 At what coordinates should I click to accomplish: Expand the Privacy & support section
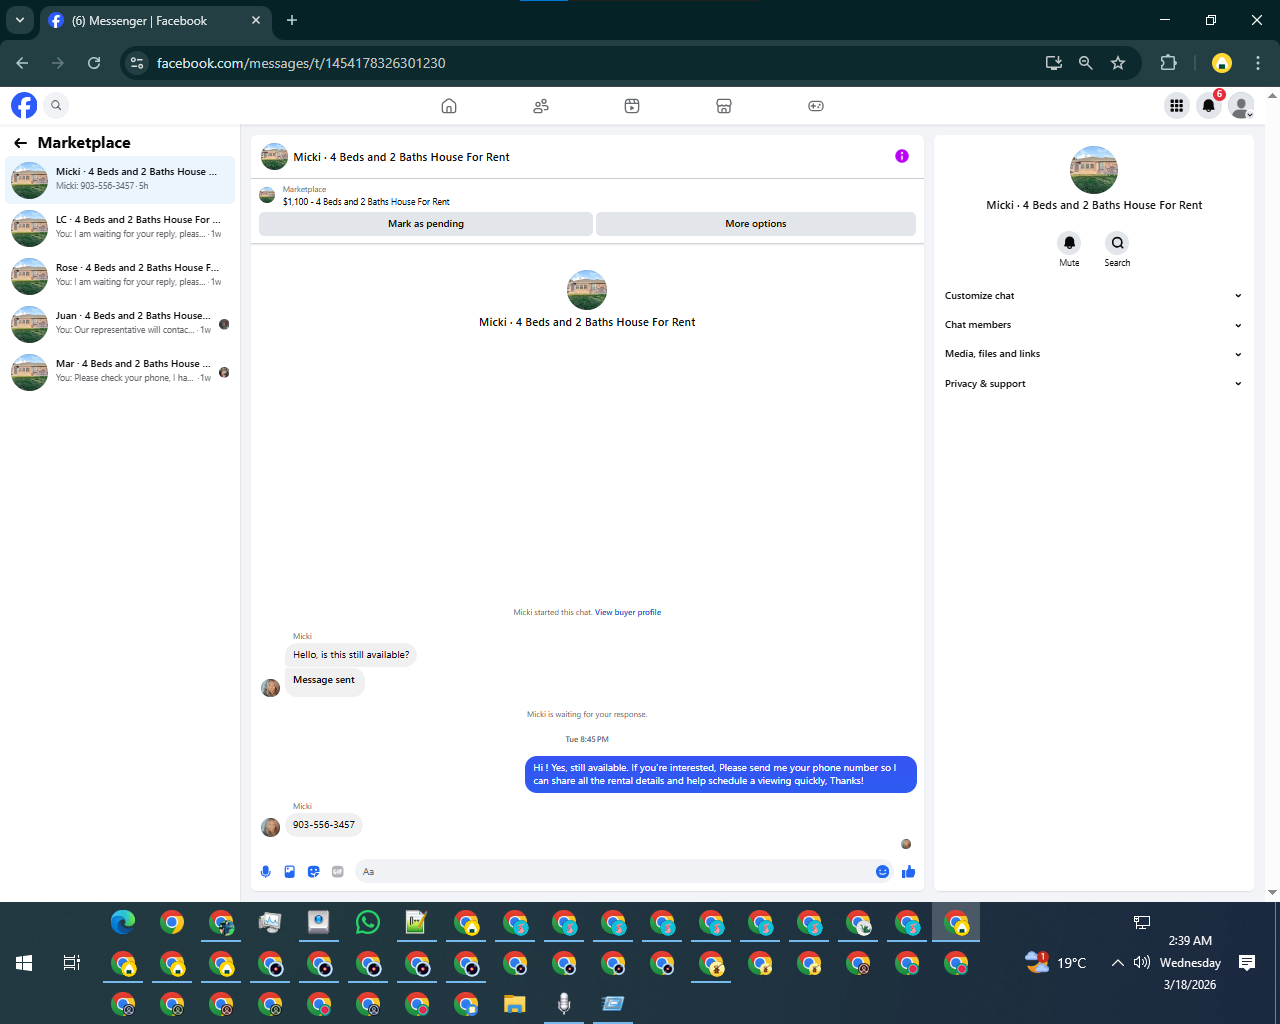[x=1093, y=384]
